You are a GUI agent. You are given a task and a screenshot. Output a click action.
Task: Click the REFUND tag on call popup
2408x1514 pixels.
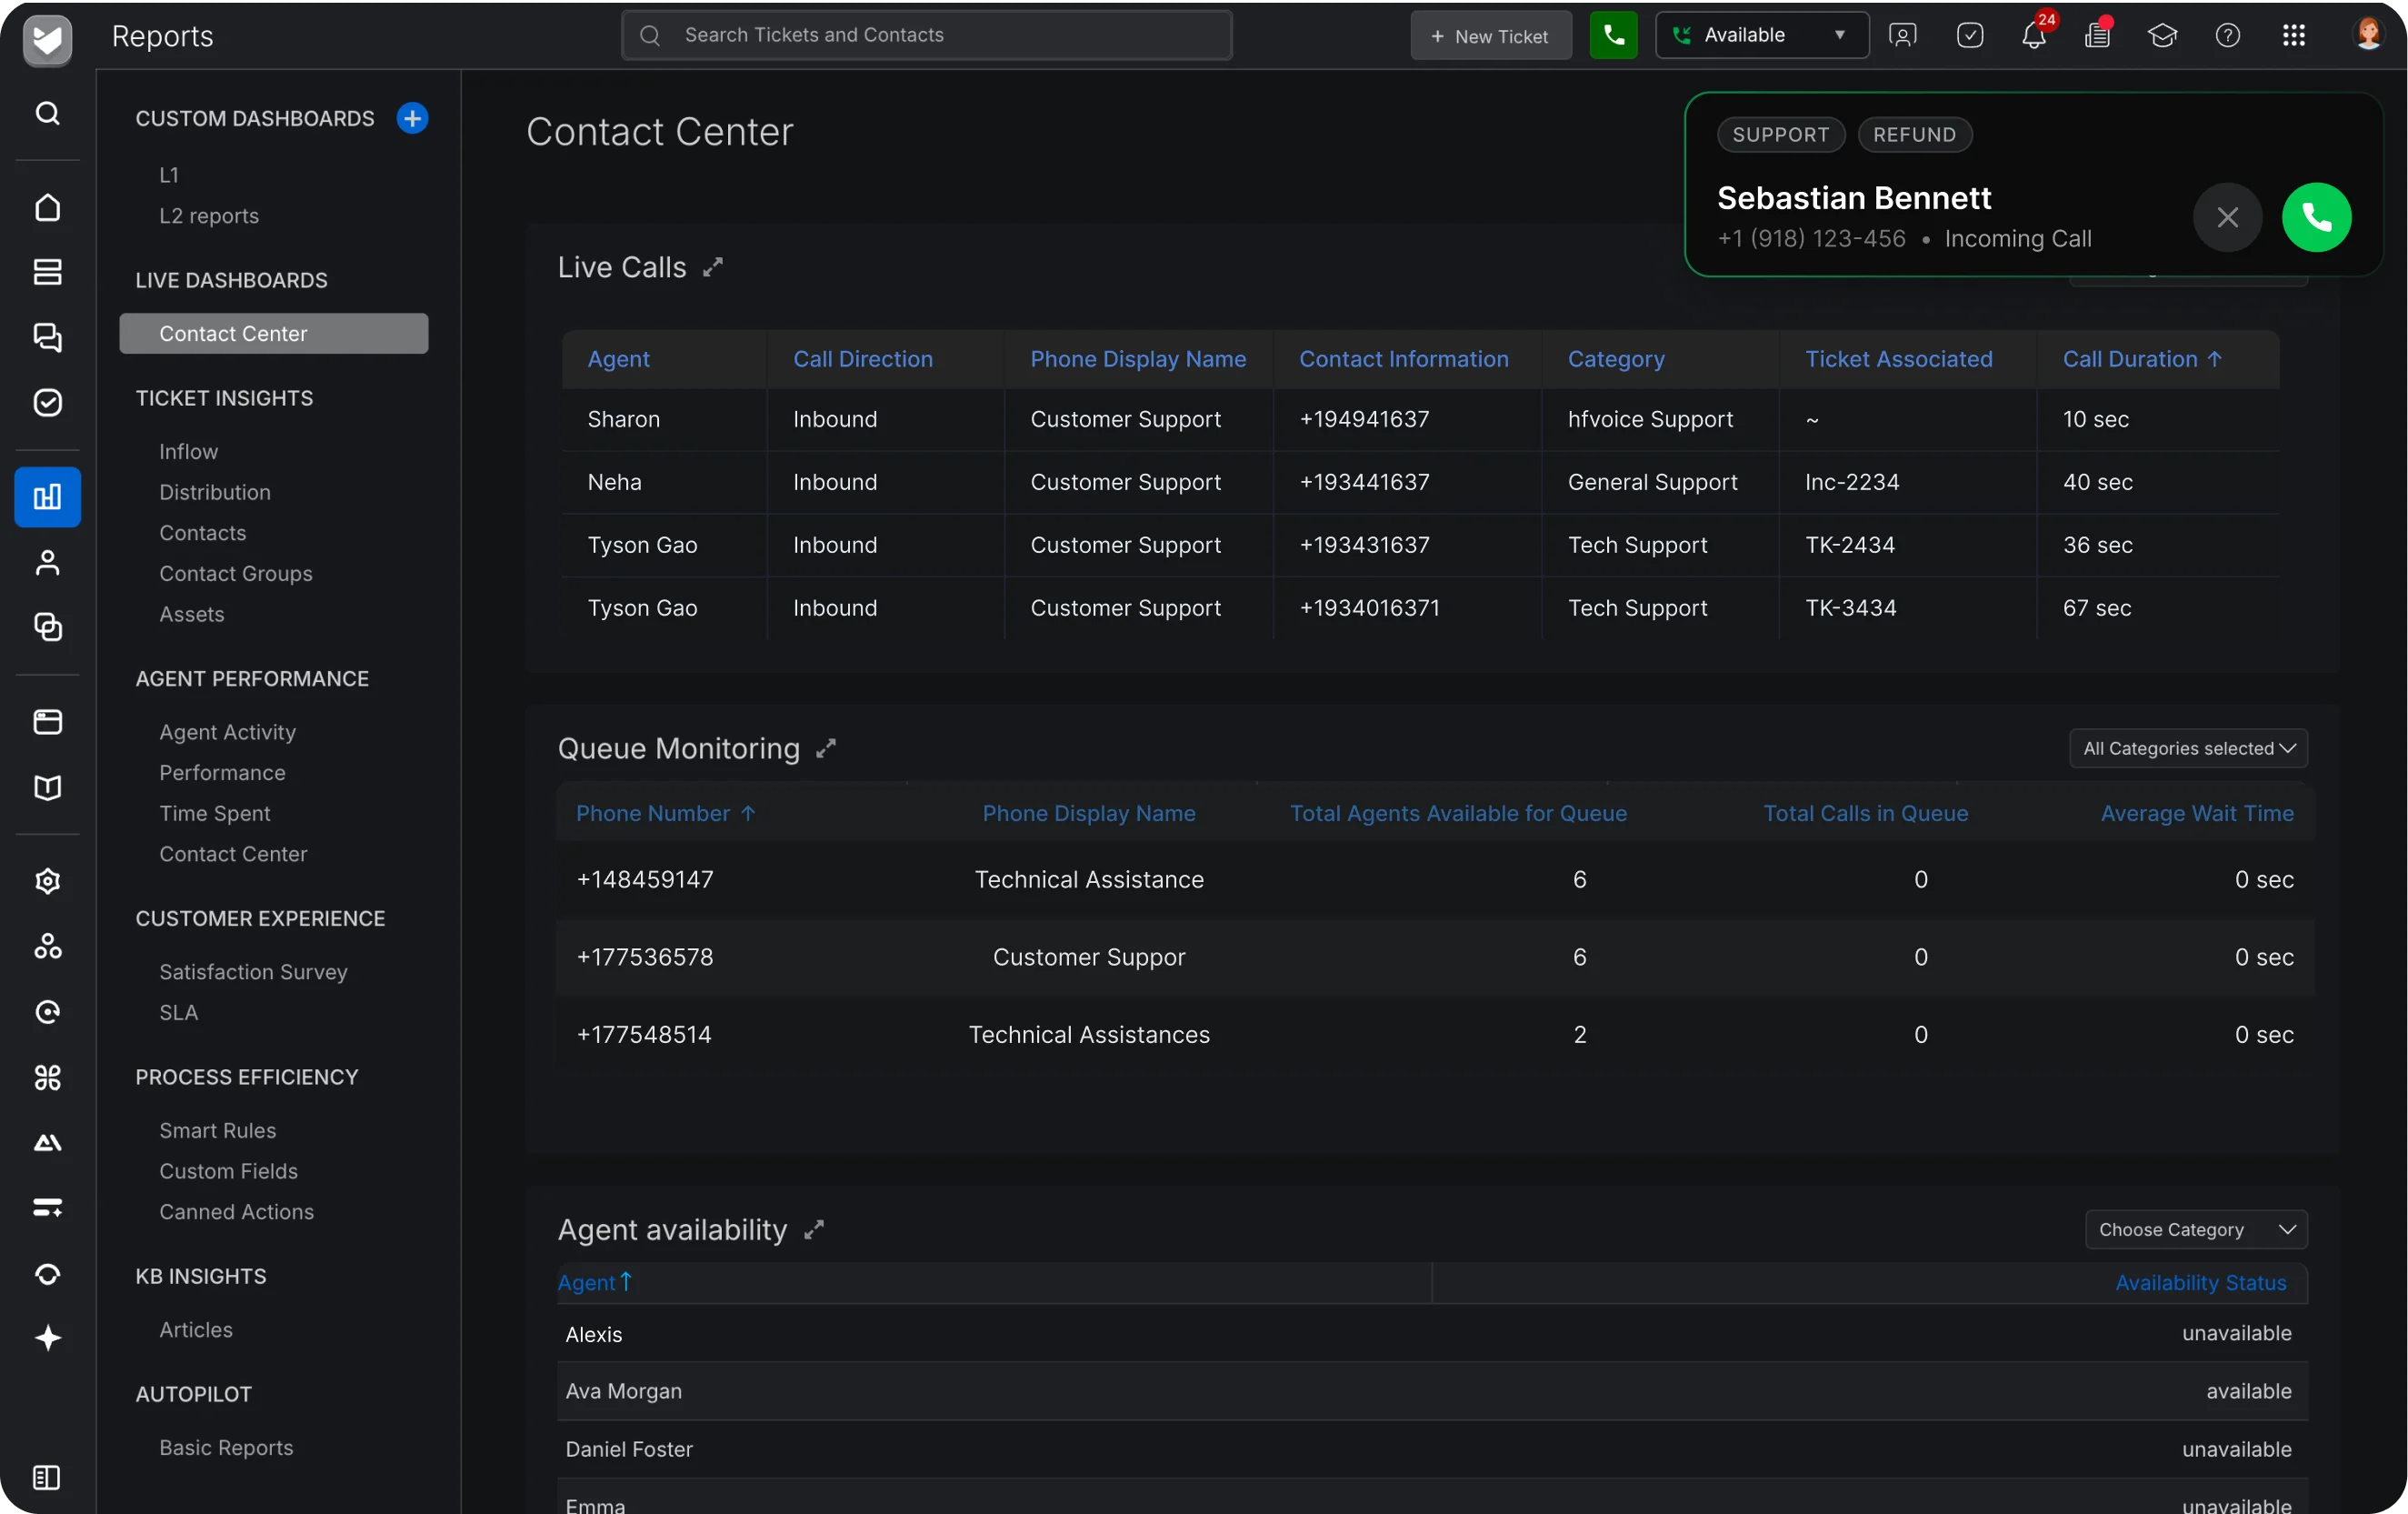(1914, 134)
